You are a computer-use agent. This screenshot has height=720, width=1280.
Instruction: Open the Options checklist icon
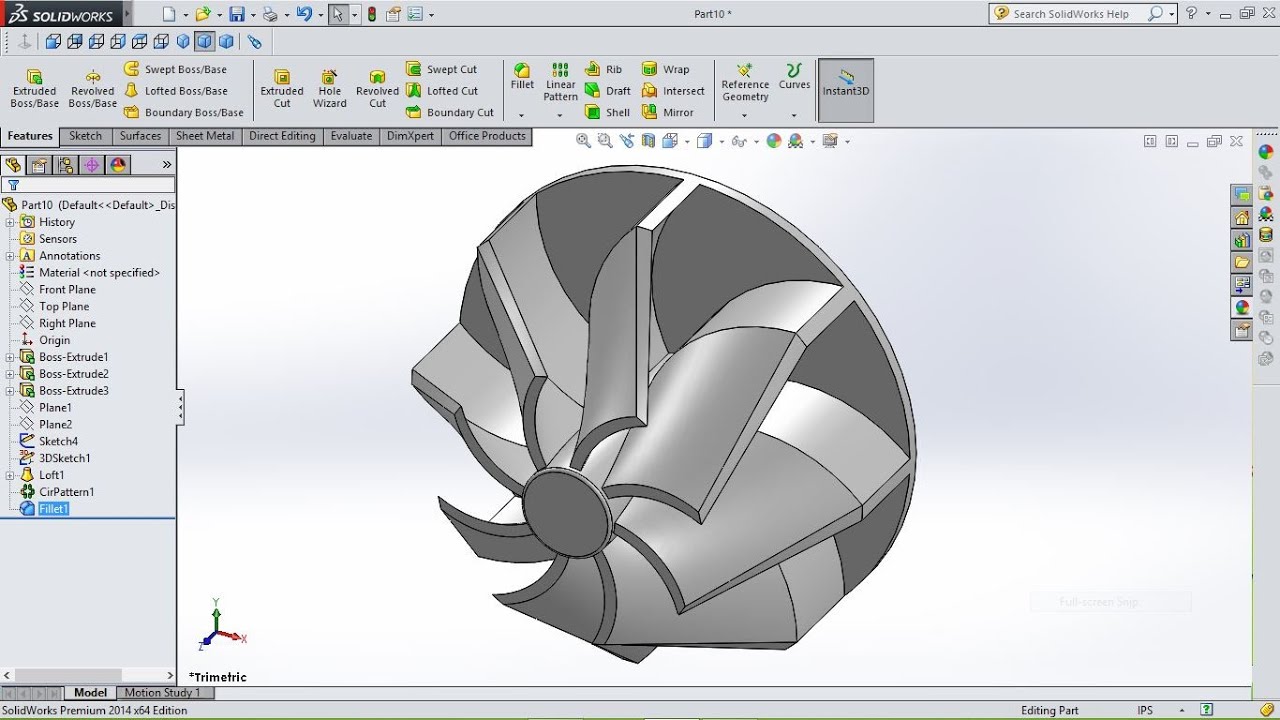tap(415, 14)
